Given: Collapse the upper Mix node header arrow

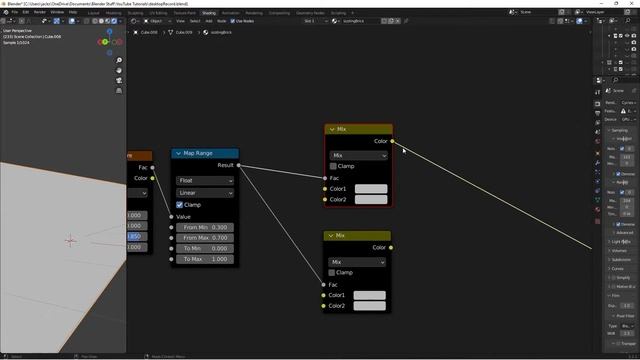Looking at the screenshot, I should (332, 129).
